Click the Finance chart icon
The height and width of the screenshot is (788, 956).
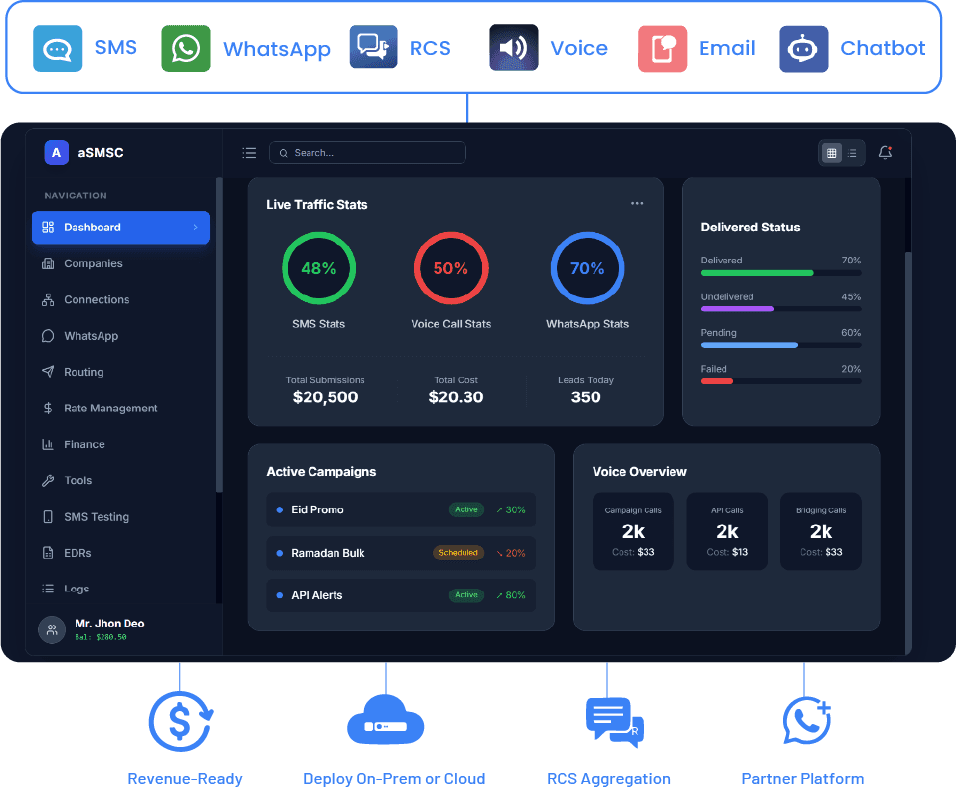click(x=48, y=445)
